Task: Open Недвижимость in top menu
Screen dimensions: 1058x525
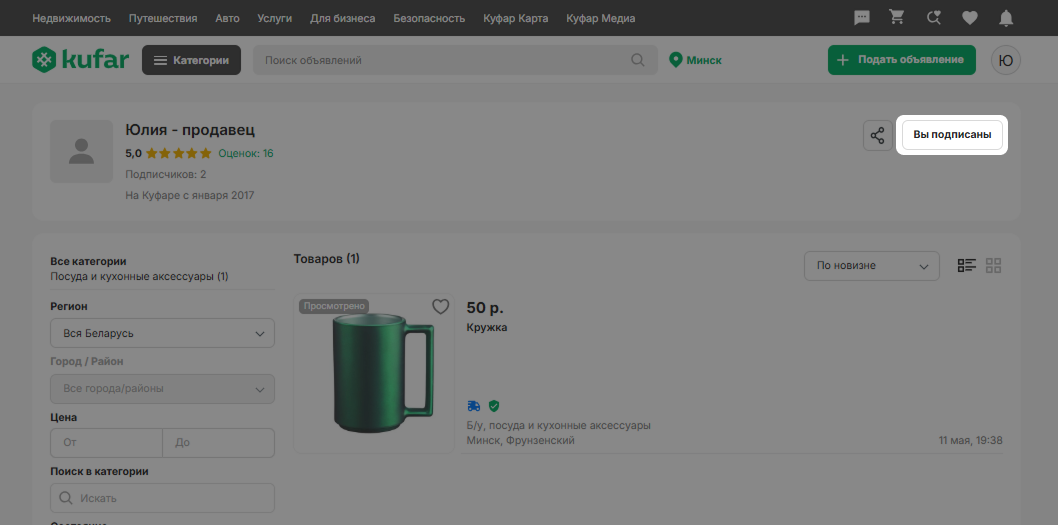Action: tap(72, 18)
